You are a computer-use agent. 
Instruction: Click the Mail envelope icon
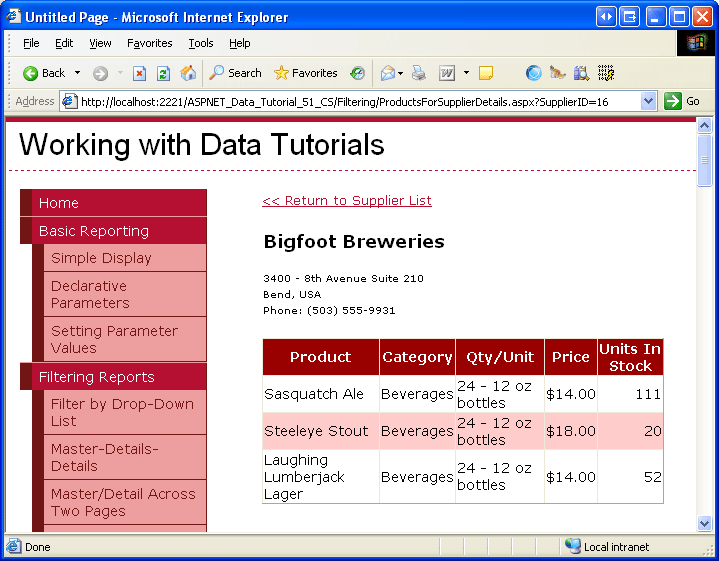point(387,73)
